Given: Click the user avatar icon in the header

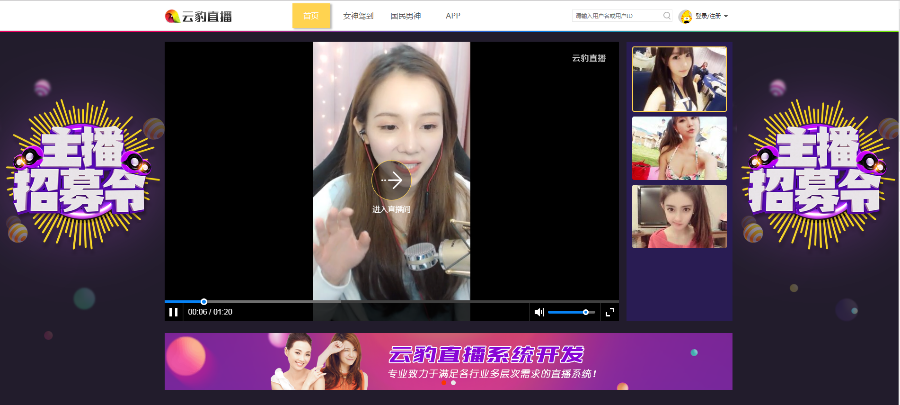Looking at the screenshot, I should point(685,16).
